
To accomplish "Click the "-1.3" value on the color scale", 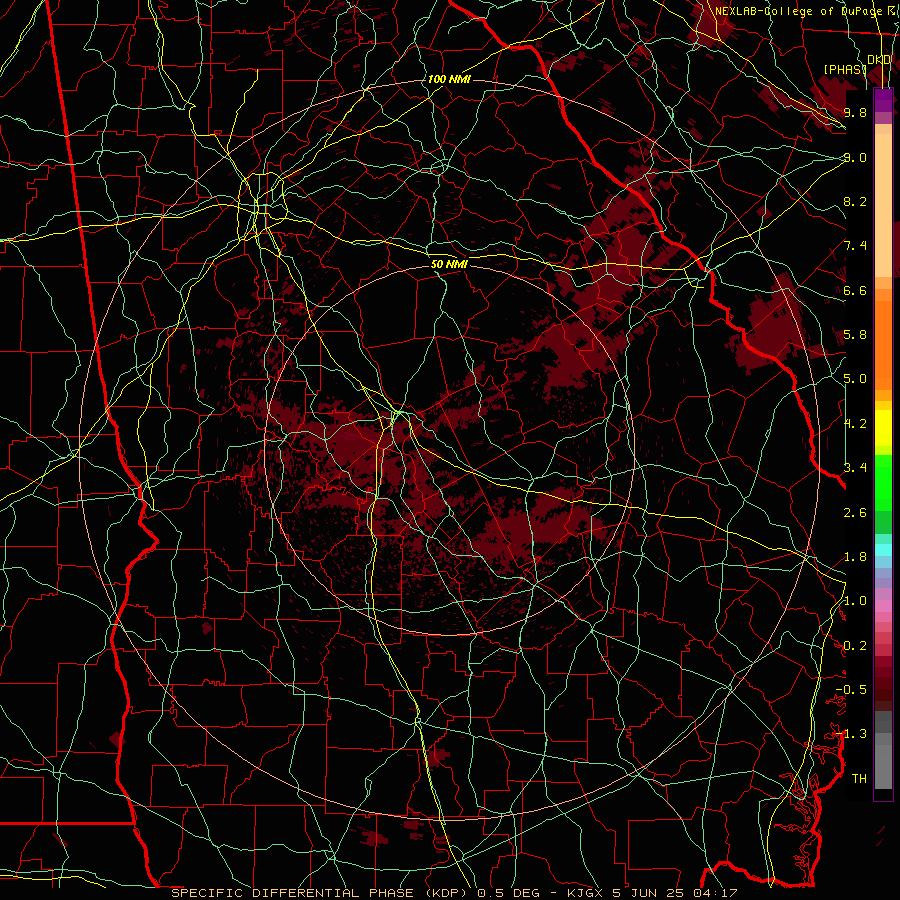I will 851,734.
